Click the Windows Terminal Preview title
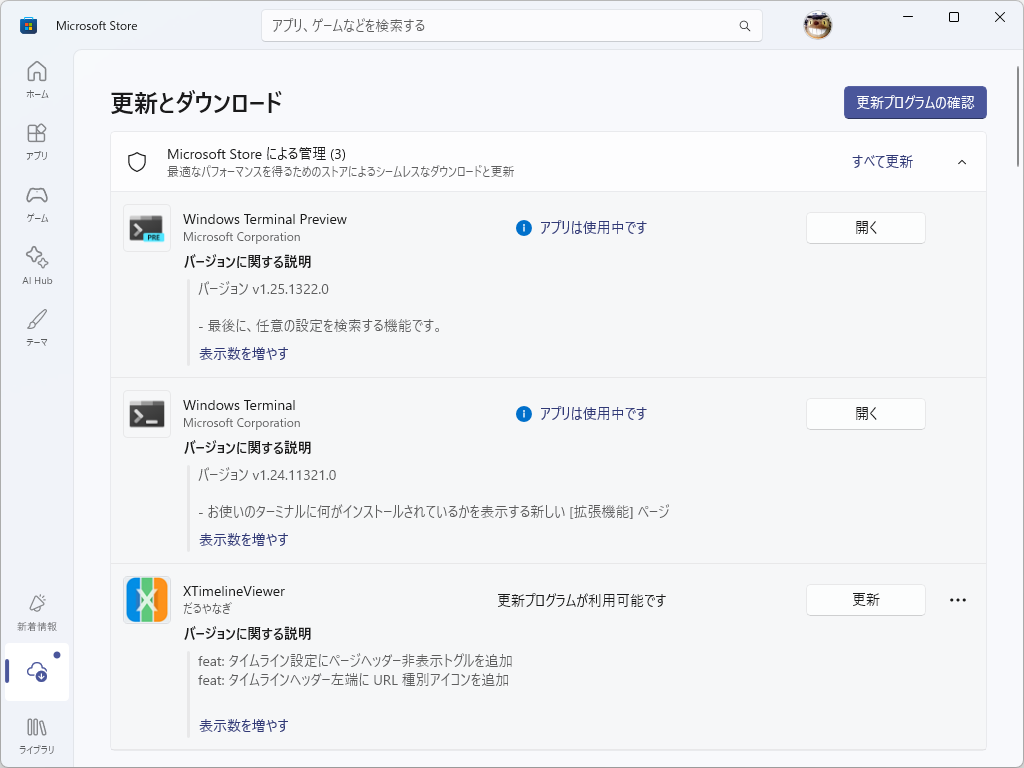Image resolution: width=1024 pixels, height=768 pixels. click(x=264, y=219)
